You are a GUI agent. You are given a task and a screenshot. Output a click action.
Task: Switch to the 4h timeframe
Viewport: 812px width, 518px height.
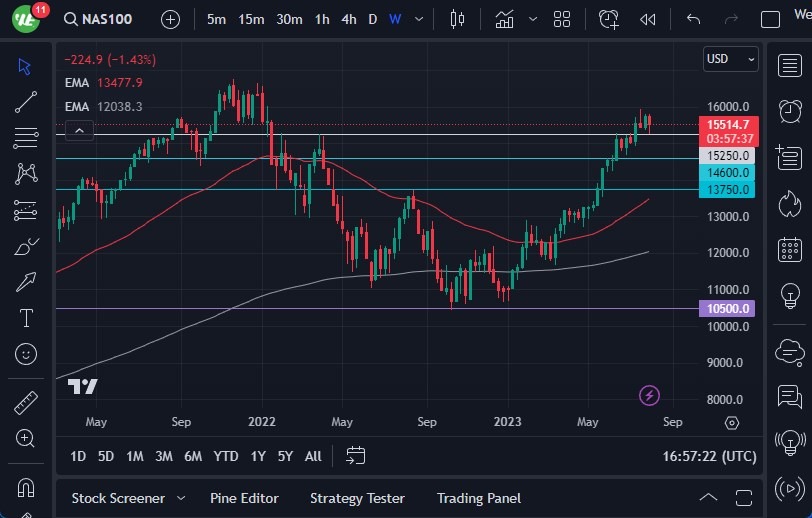tap(348, 19)
